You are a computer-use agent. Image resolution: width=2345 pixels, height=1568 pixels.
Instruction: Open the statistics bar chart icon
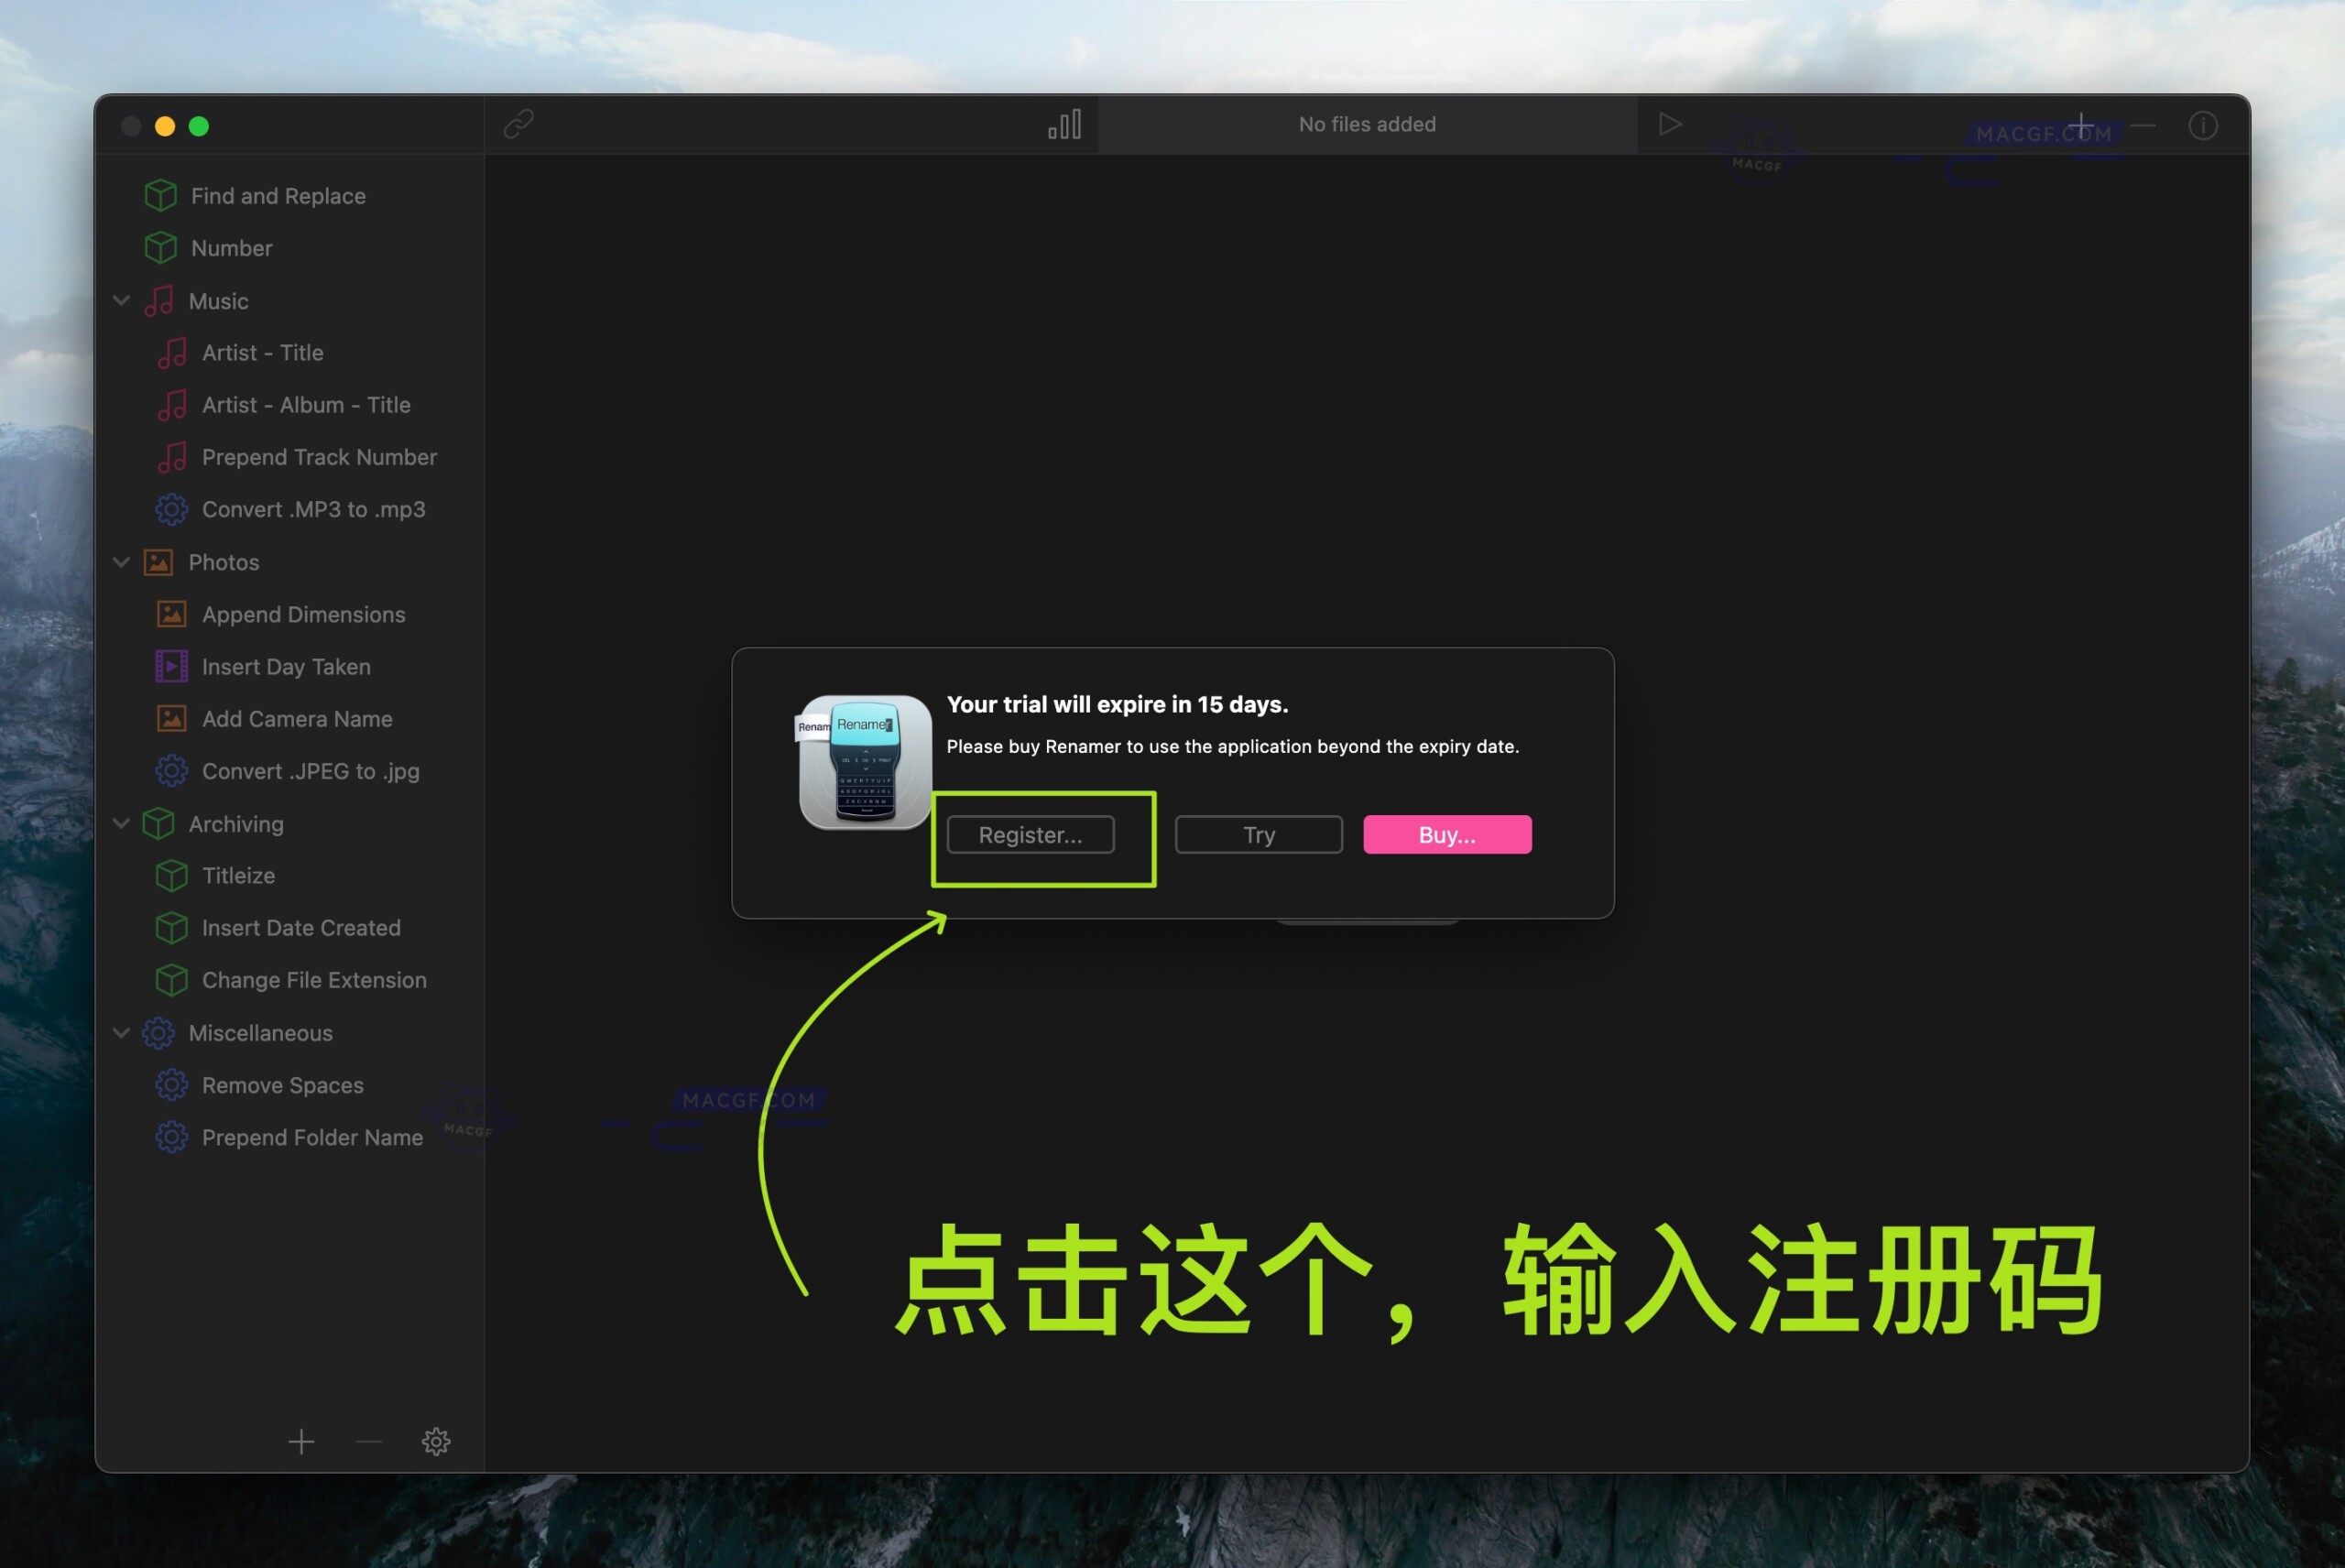(x=1066, y=123)
